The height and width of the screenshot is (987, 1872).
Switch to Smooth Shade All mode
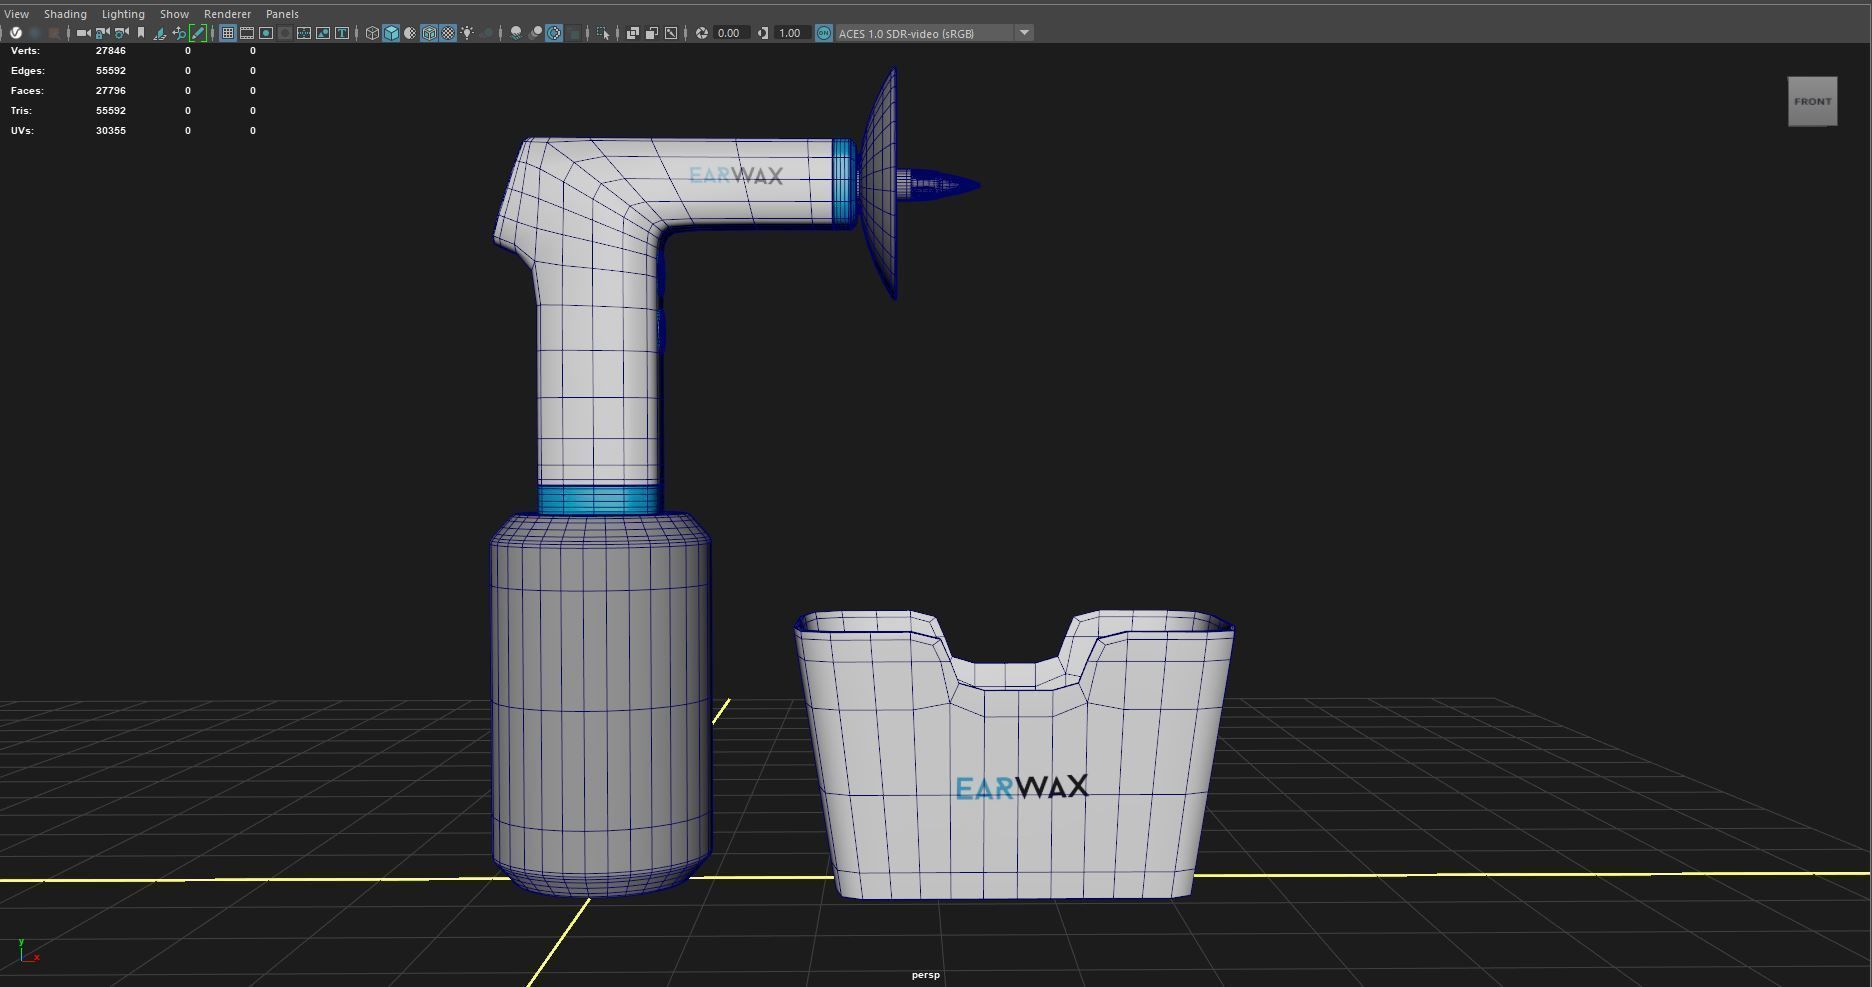391,33
